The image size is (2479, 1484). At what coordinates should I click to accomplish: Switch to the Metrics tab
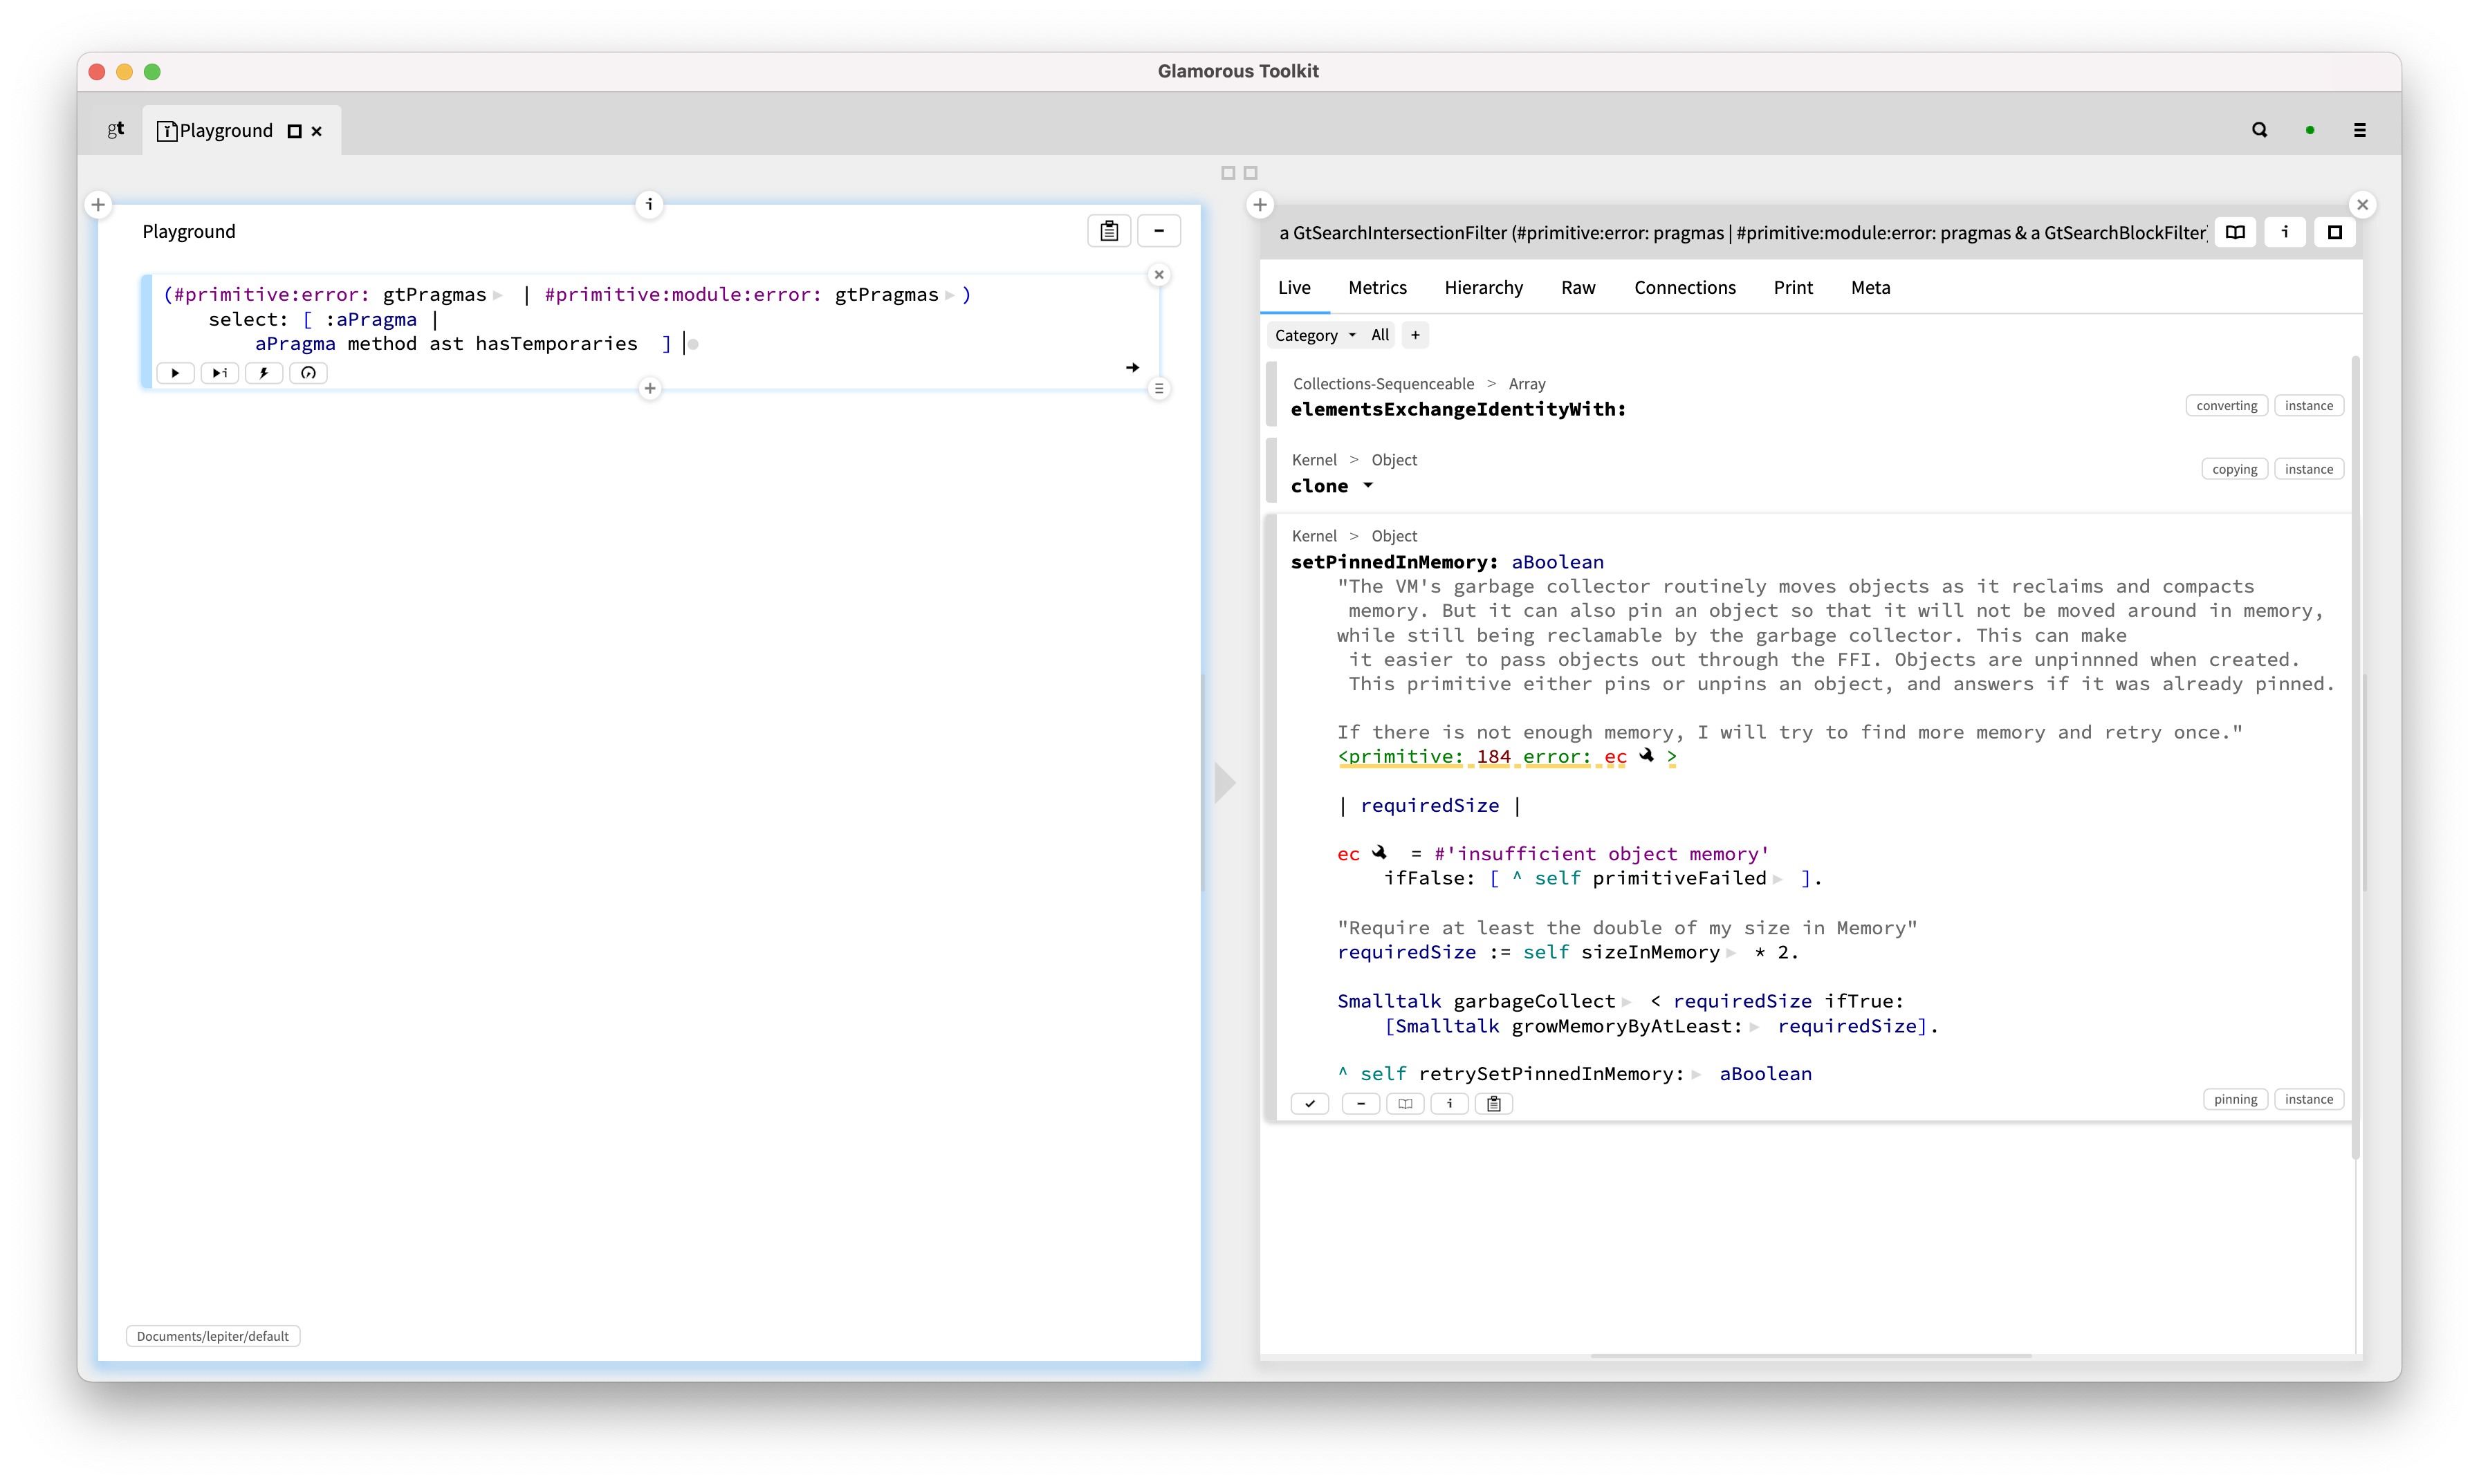(x=1376, y=287)
